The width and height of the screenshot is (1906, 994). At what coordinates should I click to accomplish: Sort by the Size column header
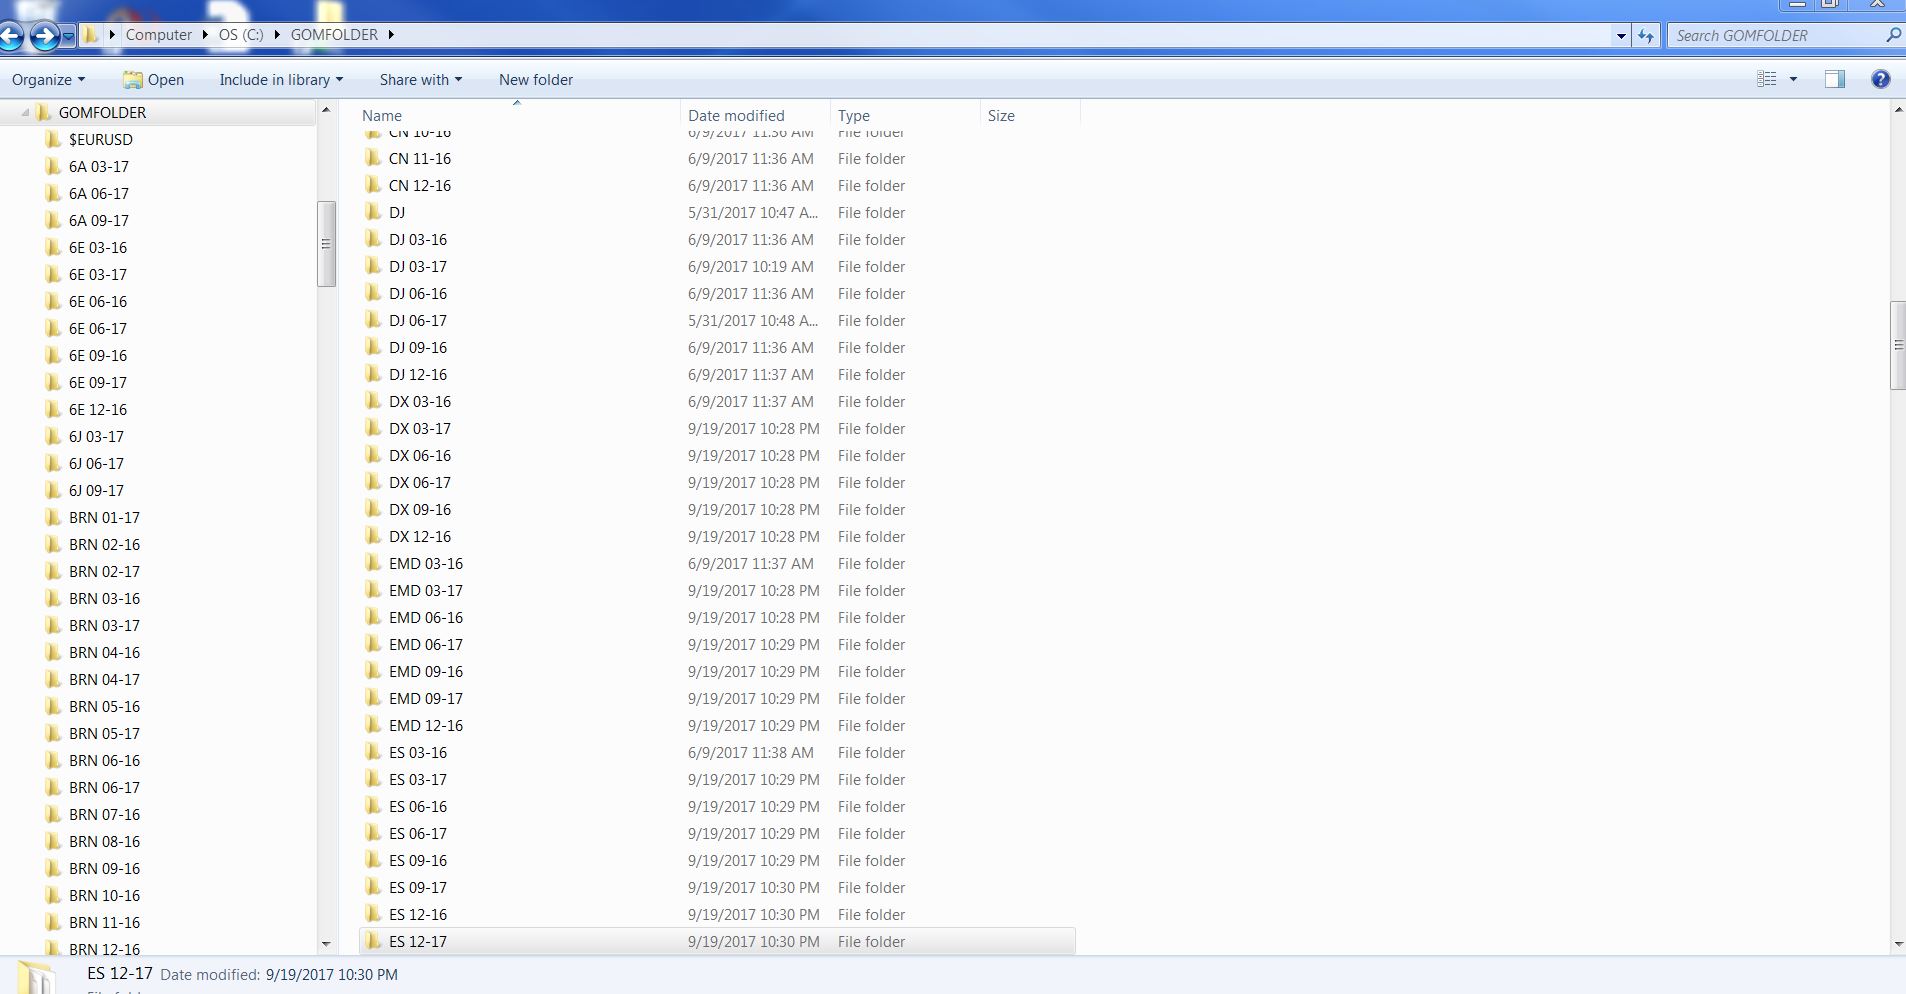(x=1001, y=116)
